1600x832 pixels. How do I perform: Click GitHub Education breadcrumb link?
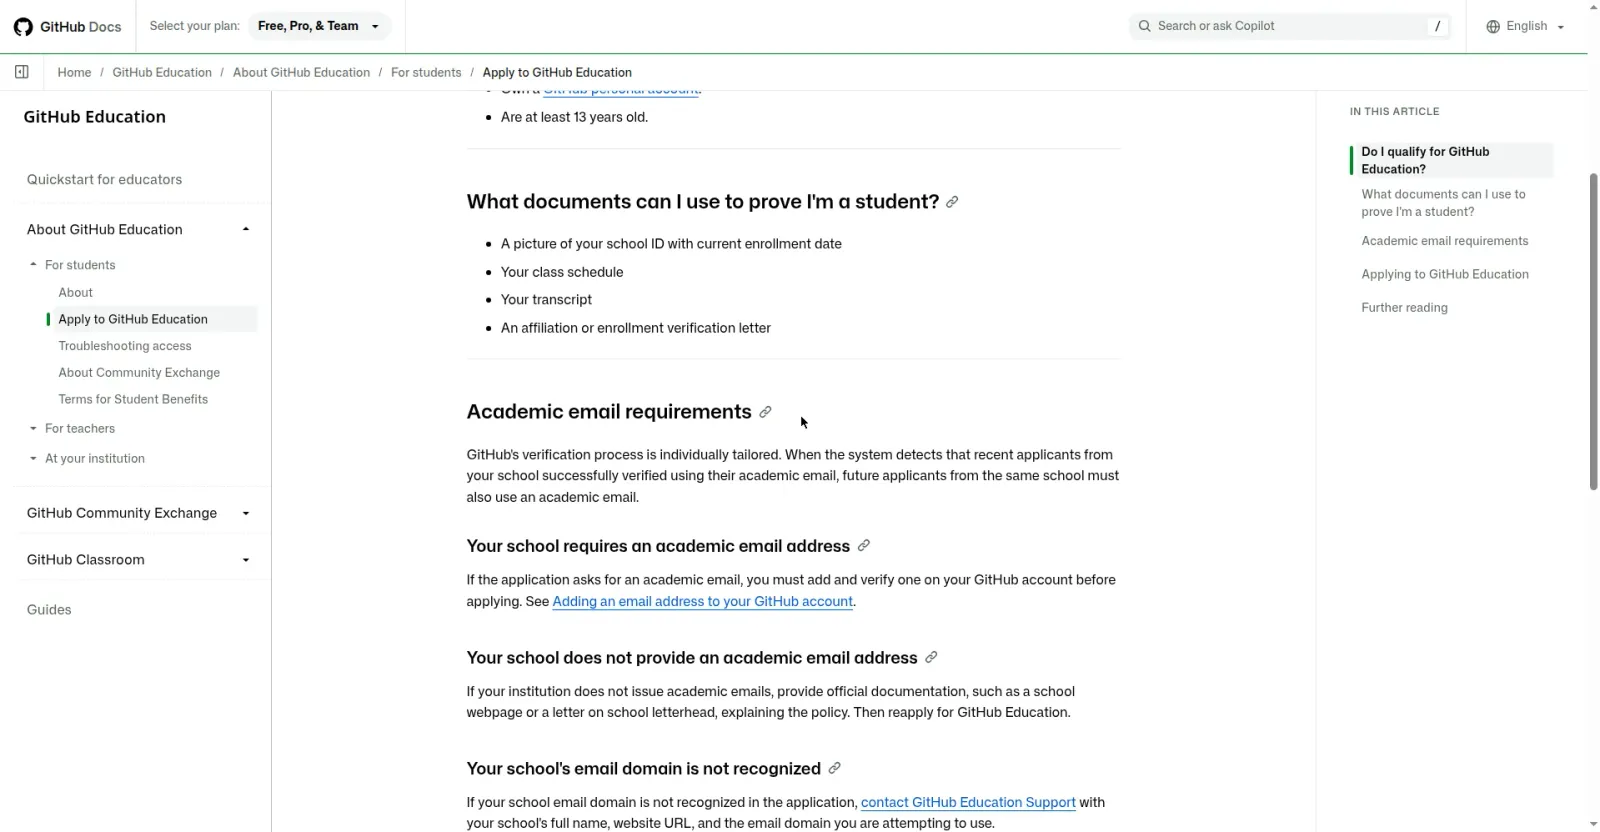tap(162, 73)
